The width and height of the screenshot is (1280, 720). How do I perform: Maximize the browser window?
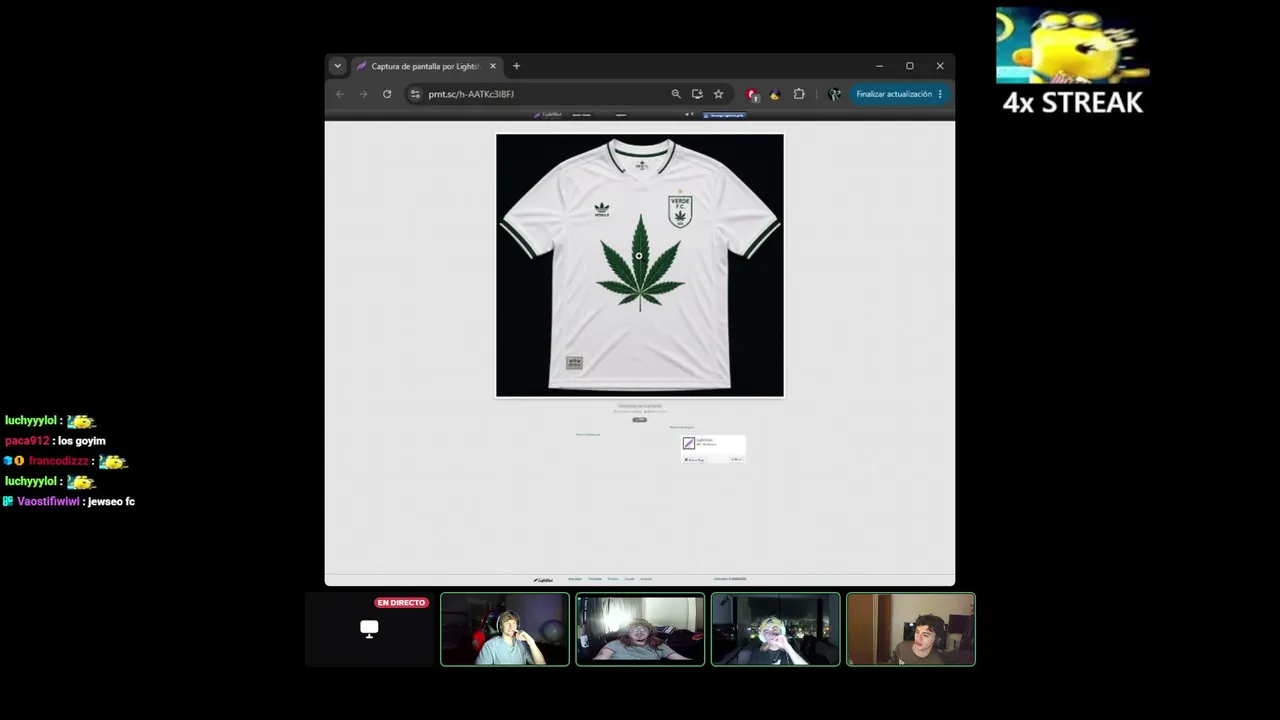coord(910,66)
